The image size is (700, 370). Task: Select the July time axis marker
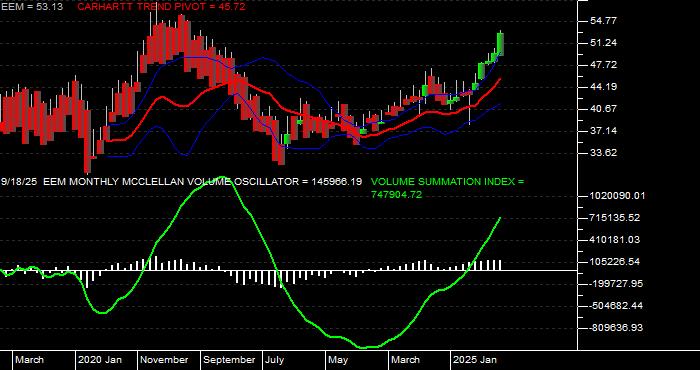(x=275, y=360)
